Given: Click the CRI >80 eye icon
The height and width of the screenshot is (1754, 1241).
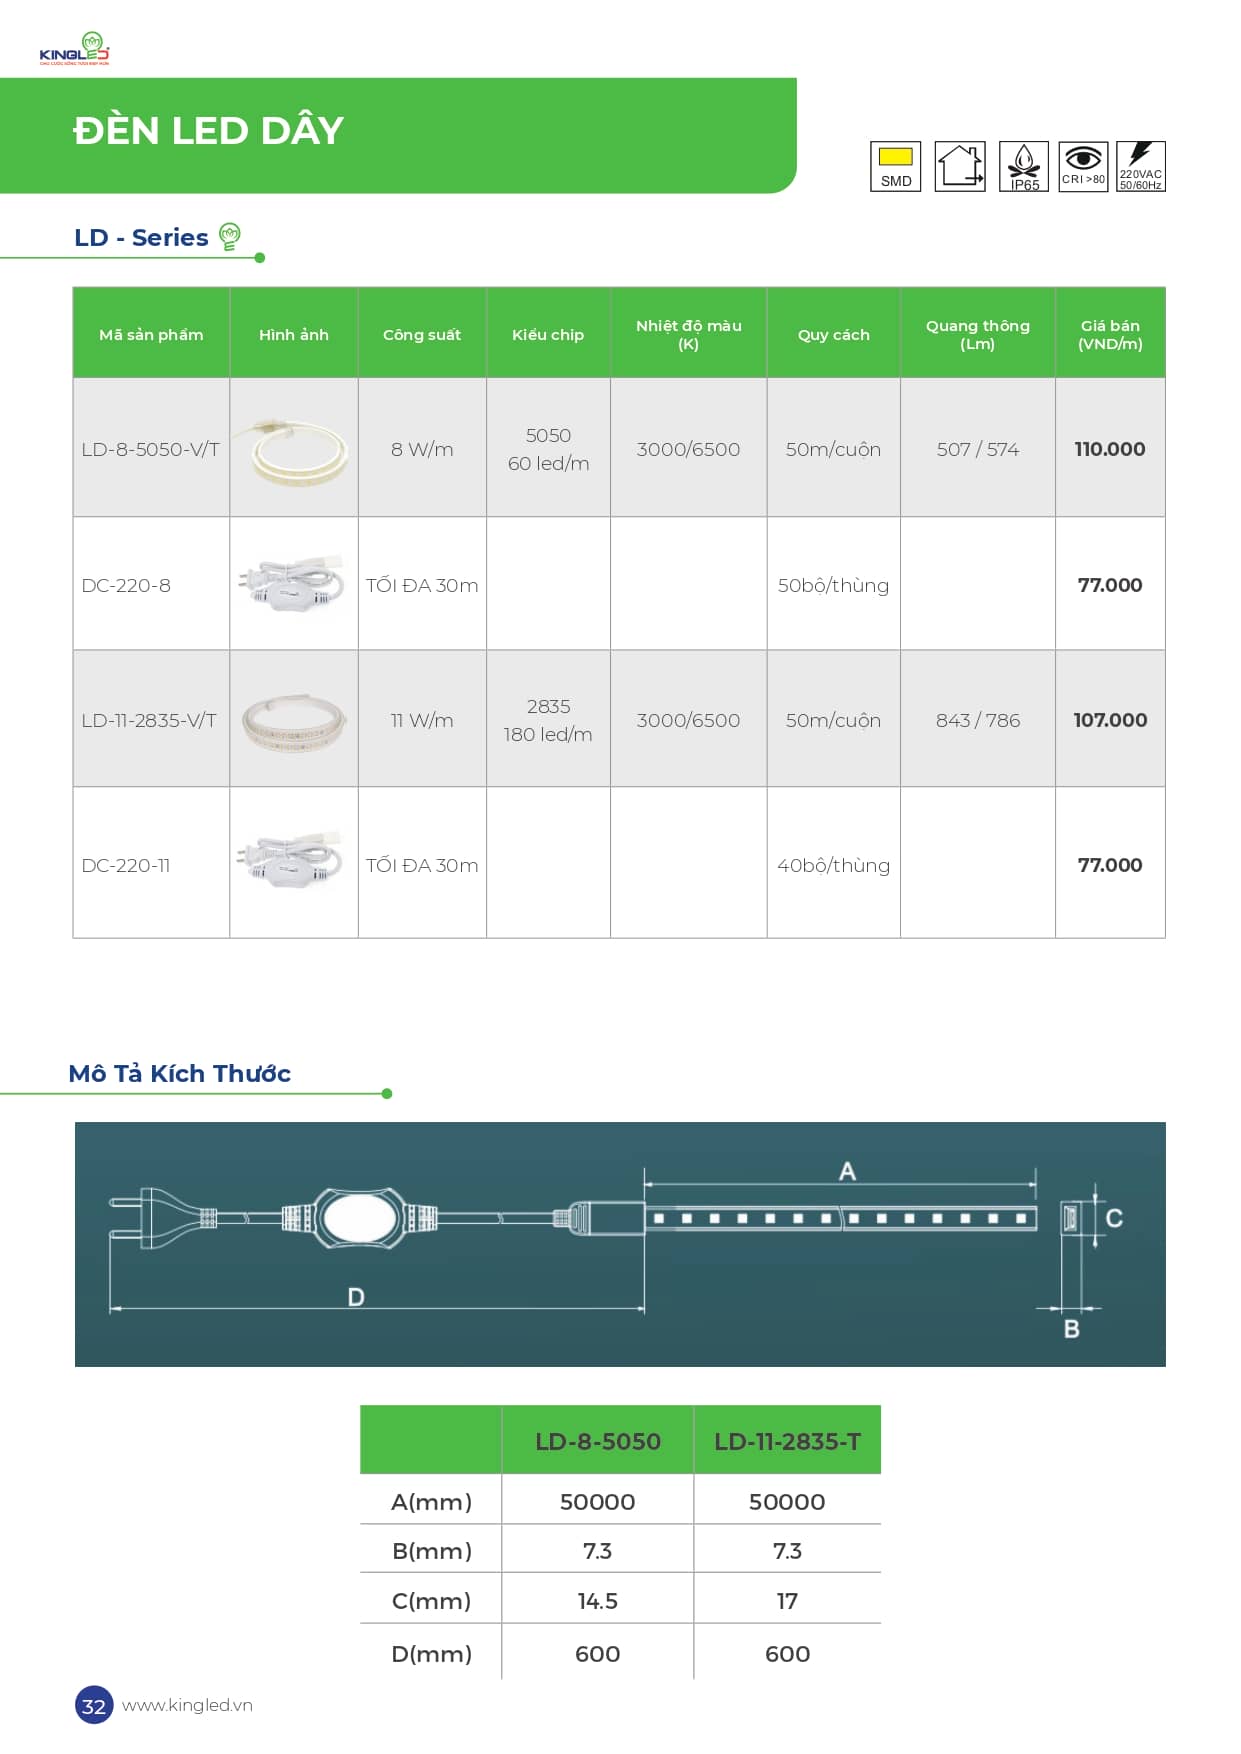Looking at the screenshot, I should pos(1083,166).
